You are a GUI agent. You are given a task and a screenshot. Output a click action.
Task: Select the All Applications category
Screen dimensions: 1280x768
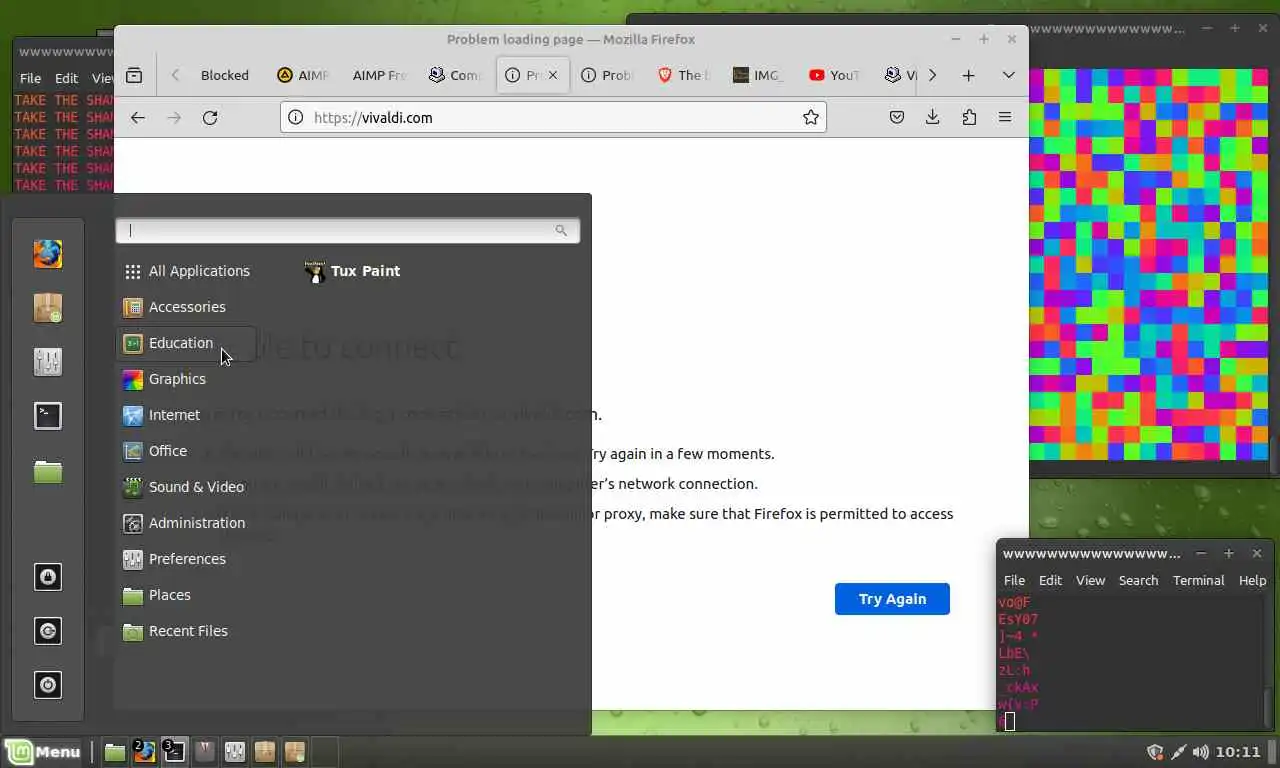pos(186,271)
